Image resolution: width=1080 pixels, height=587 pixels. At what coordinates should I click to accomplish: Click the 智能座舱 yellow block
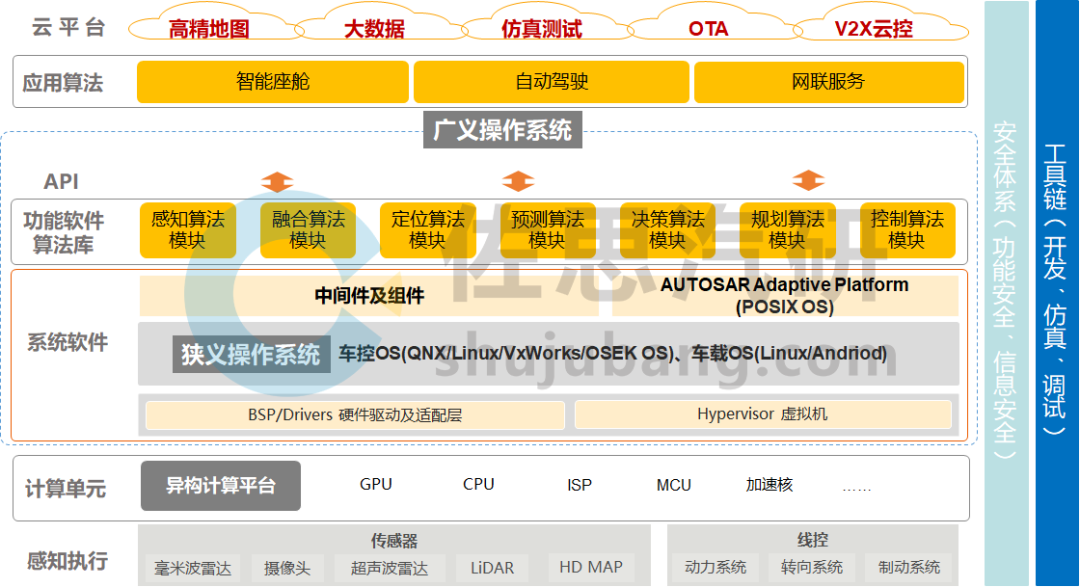click(273, 82)
